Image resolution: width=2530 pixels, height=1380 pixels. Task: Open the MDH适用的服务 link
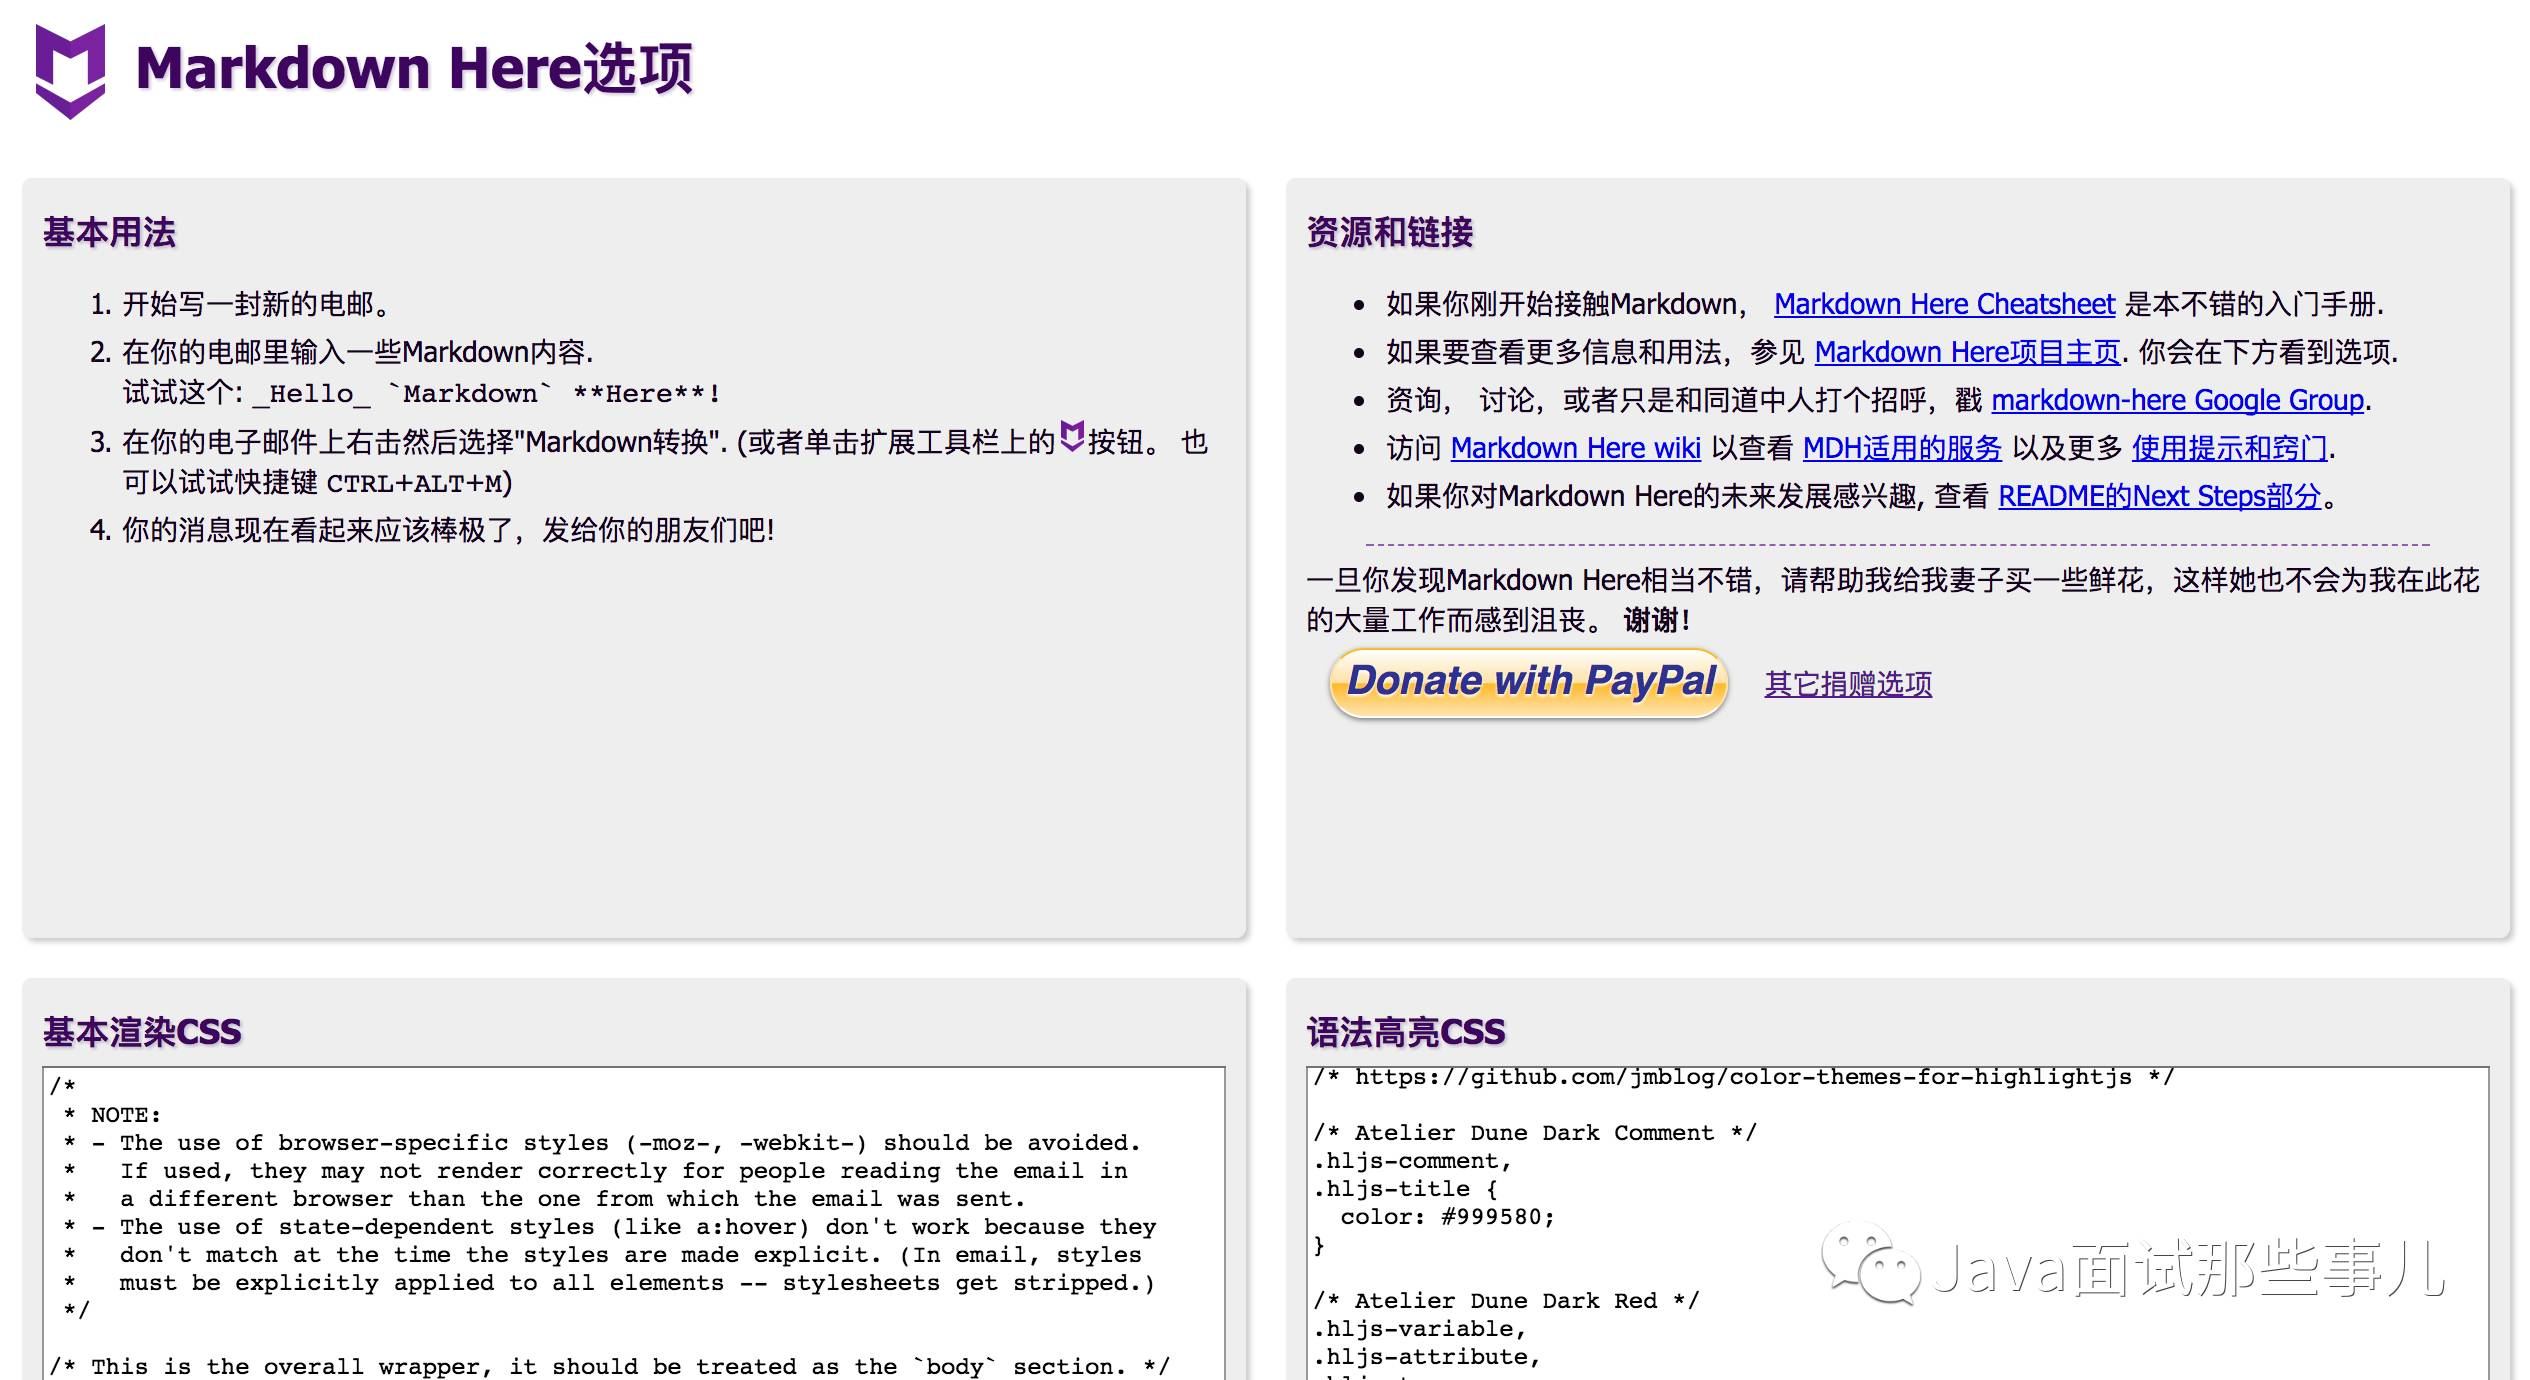(1902, 448)
